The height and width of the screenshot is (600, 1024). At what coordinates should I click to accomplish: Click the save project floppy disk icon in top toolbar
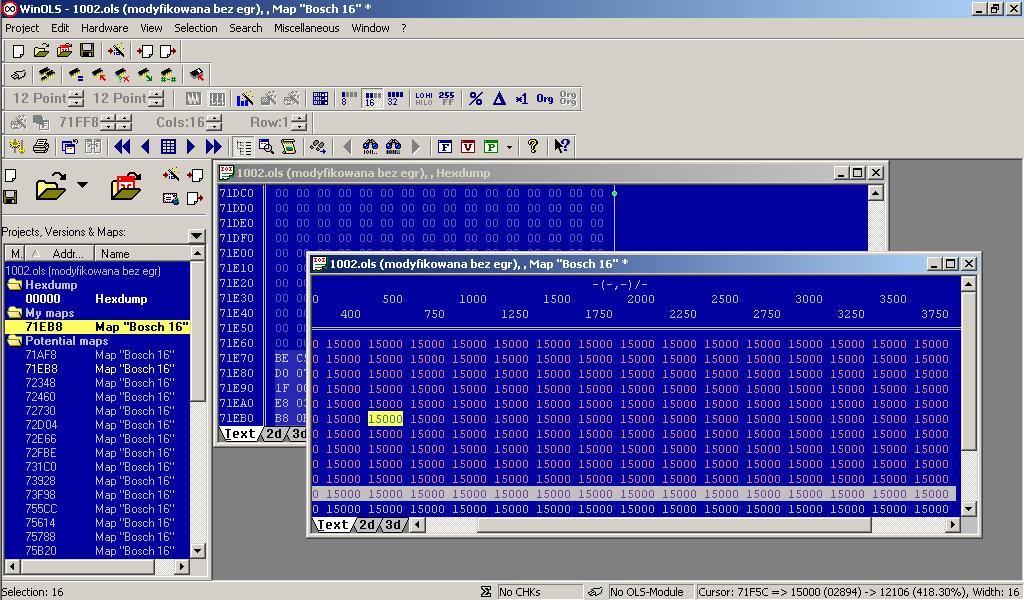[x=87, y=51]
